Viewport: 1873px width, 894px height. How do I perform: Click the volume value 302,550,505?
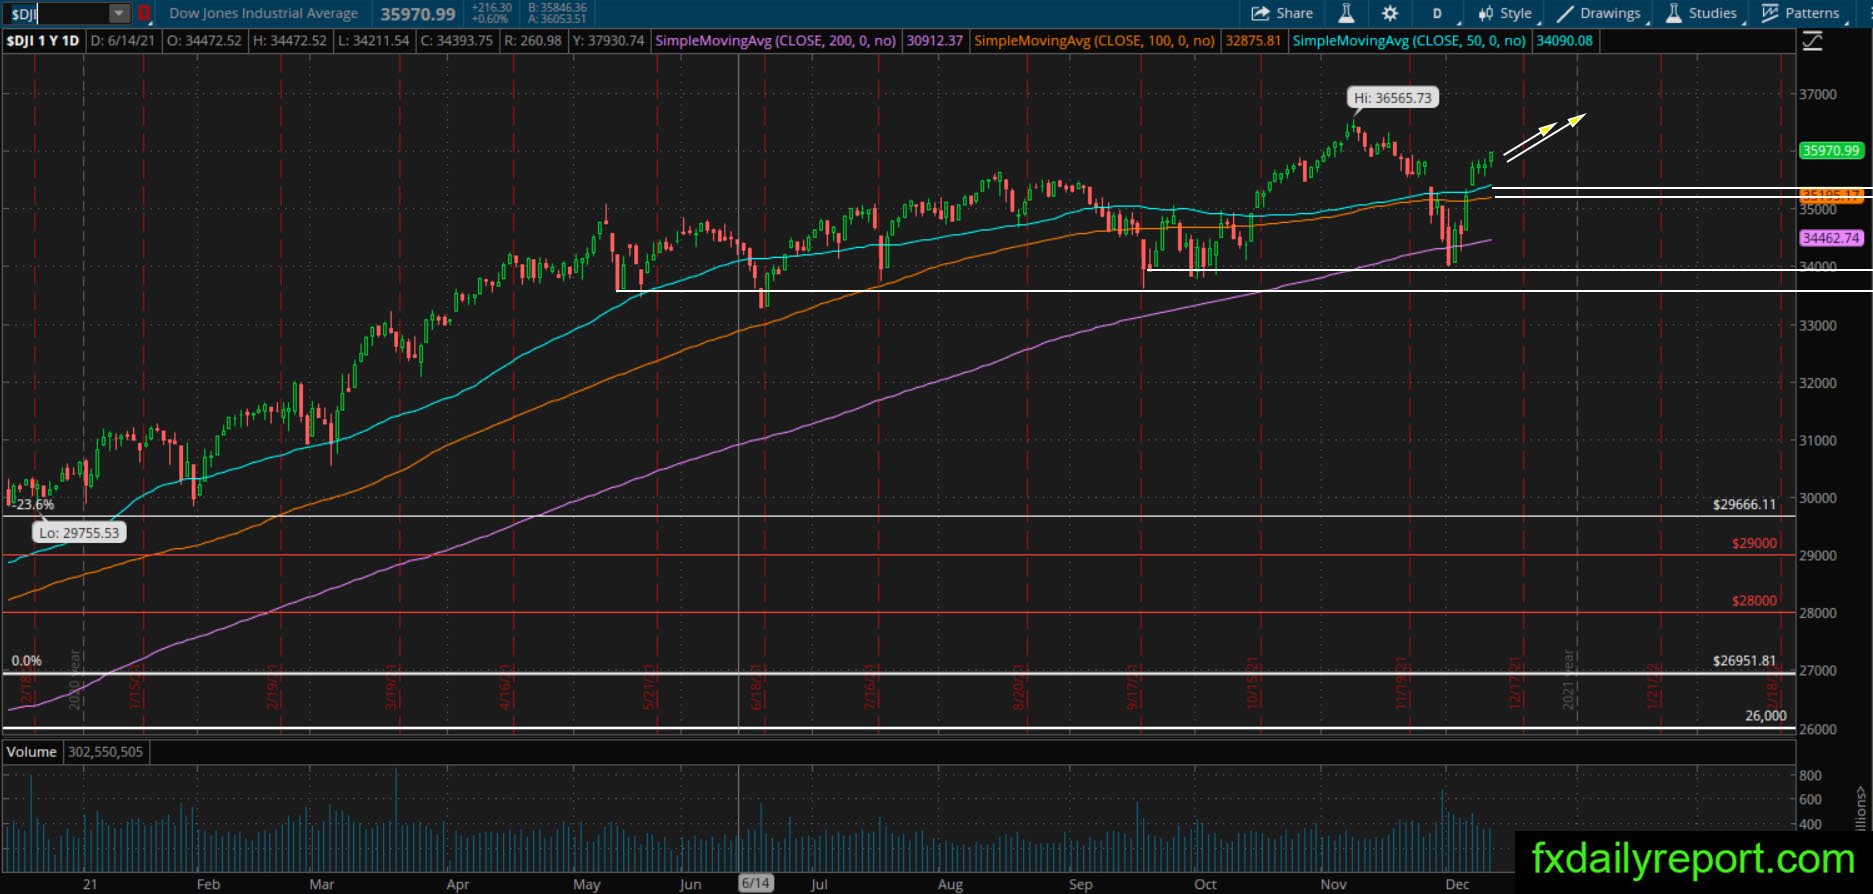pos(105,752)
